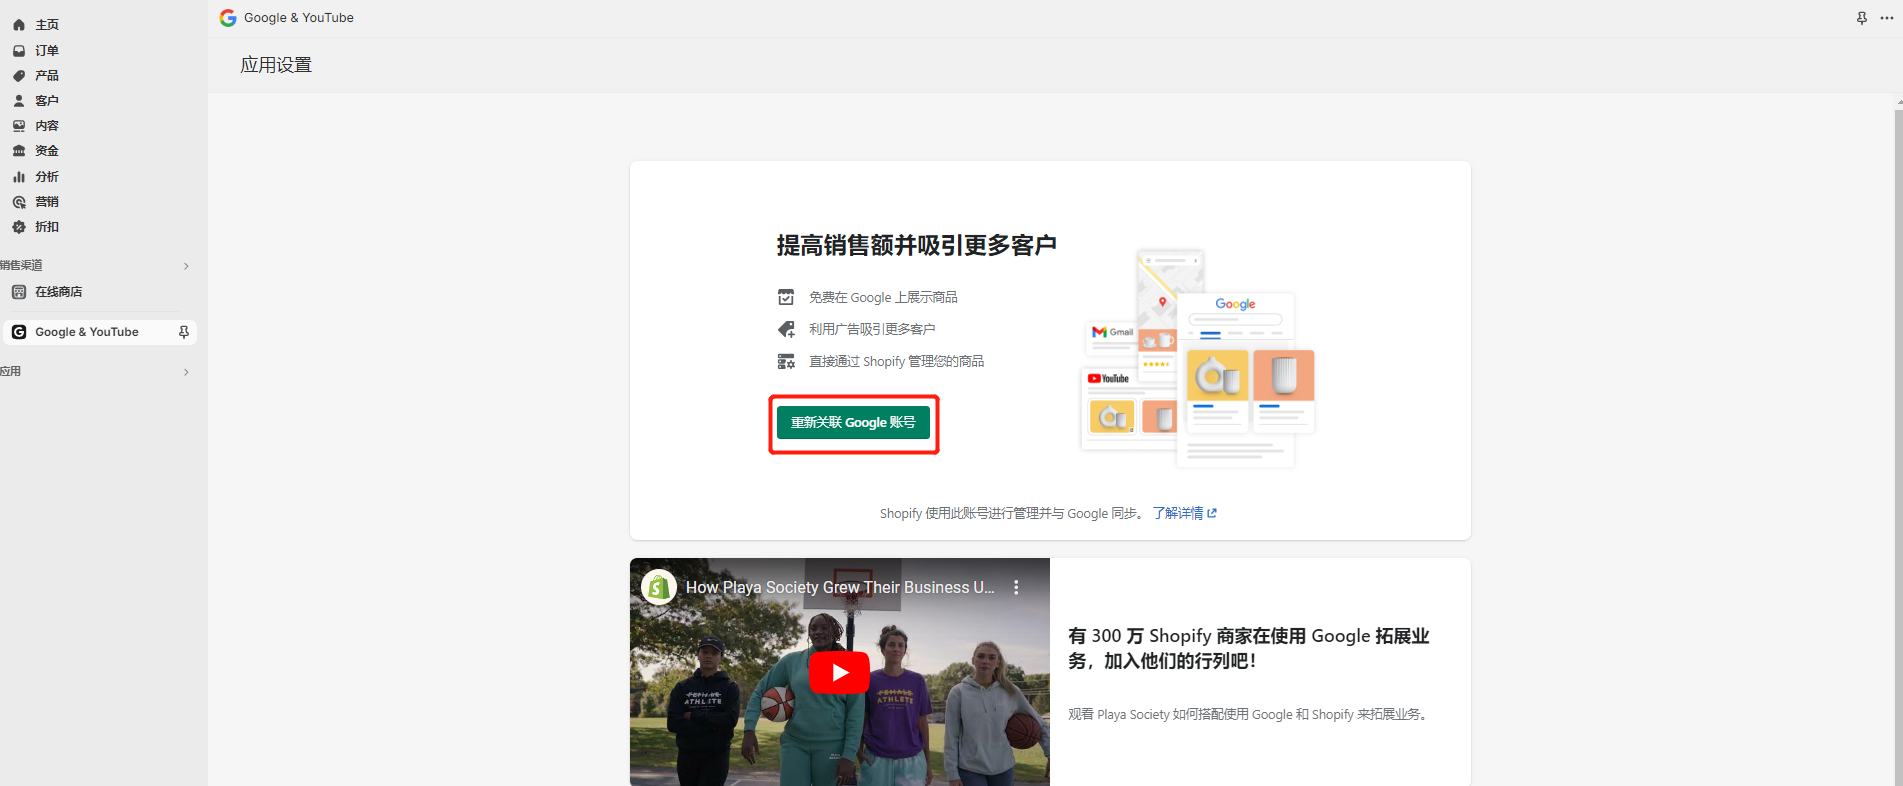Click the orders inbox icon next to 订单
This screenshot has height=786, width=1903.
coord(19,50)
